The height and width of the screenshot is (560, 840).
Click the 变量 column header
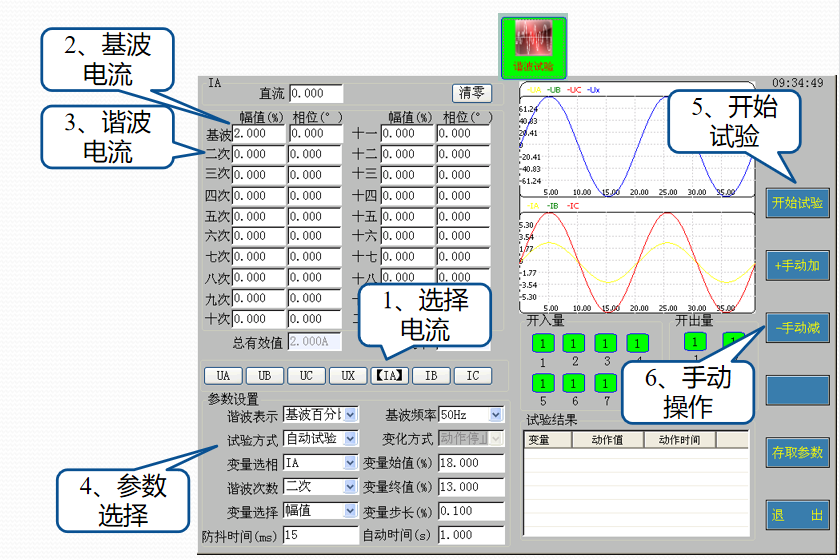[548, 440]
